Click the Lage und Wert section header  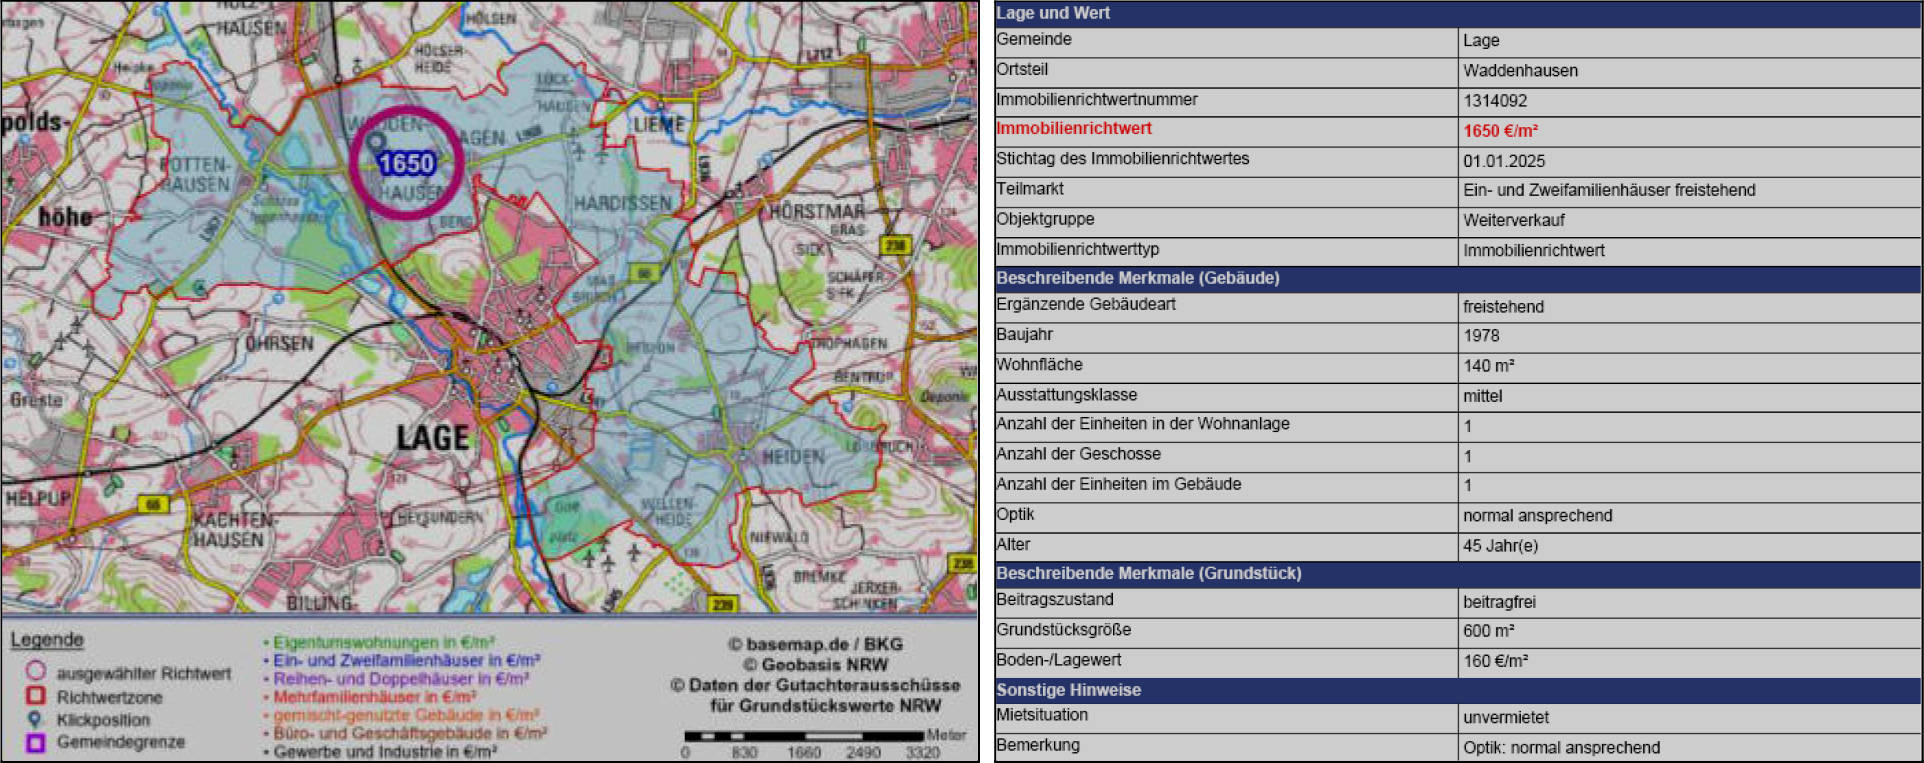[1053, 13]
